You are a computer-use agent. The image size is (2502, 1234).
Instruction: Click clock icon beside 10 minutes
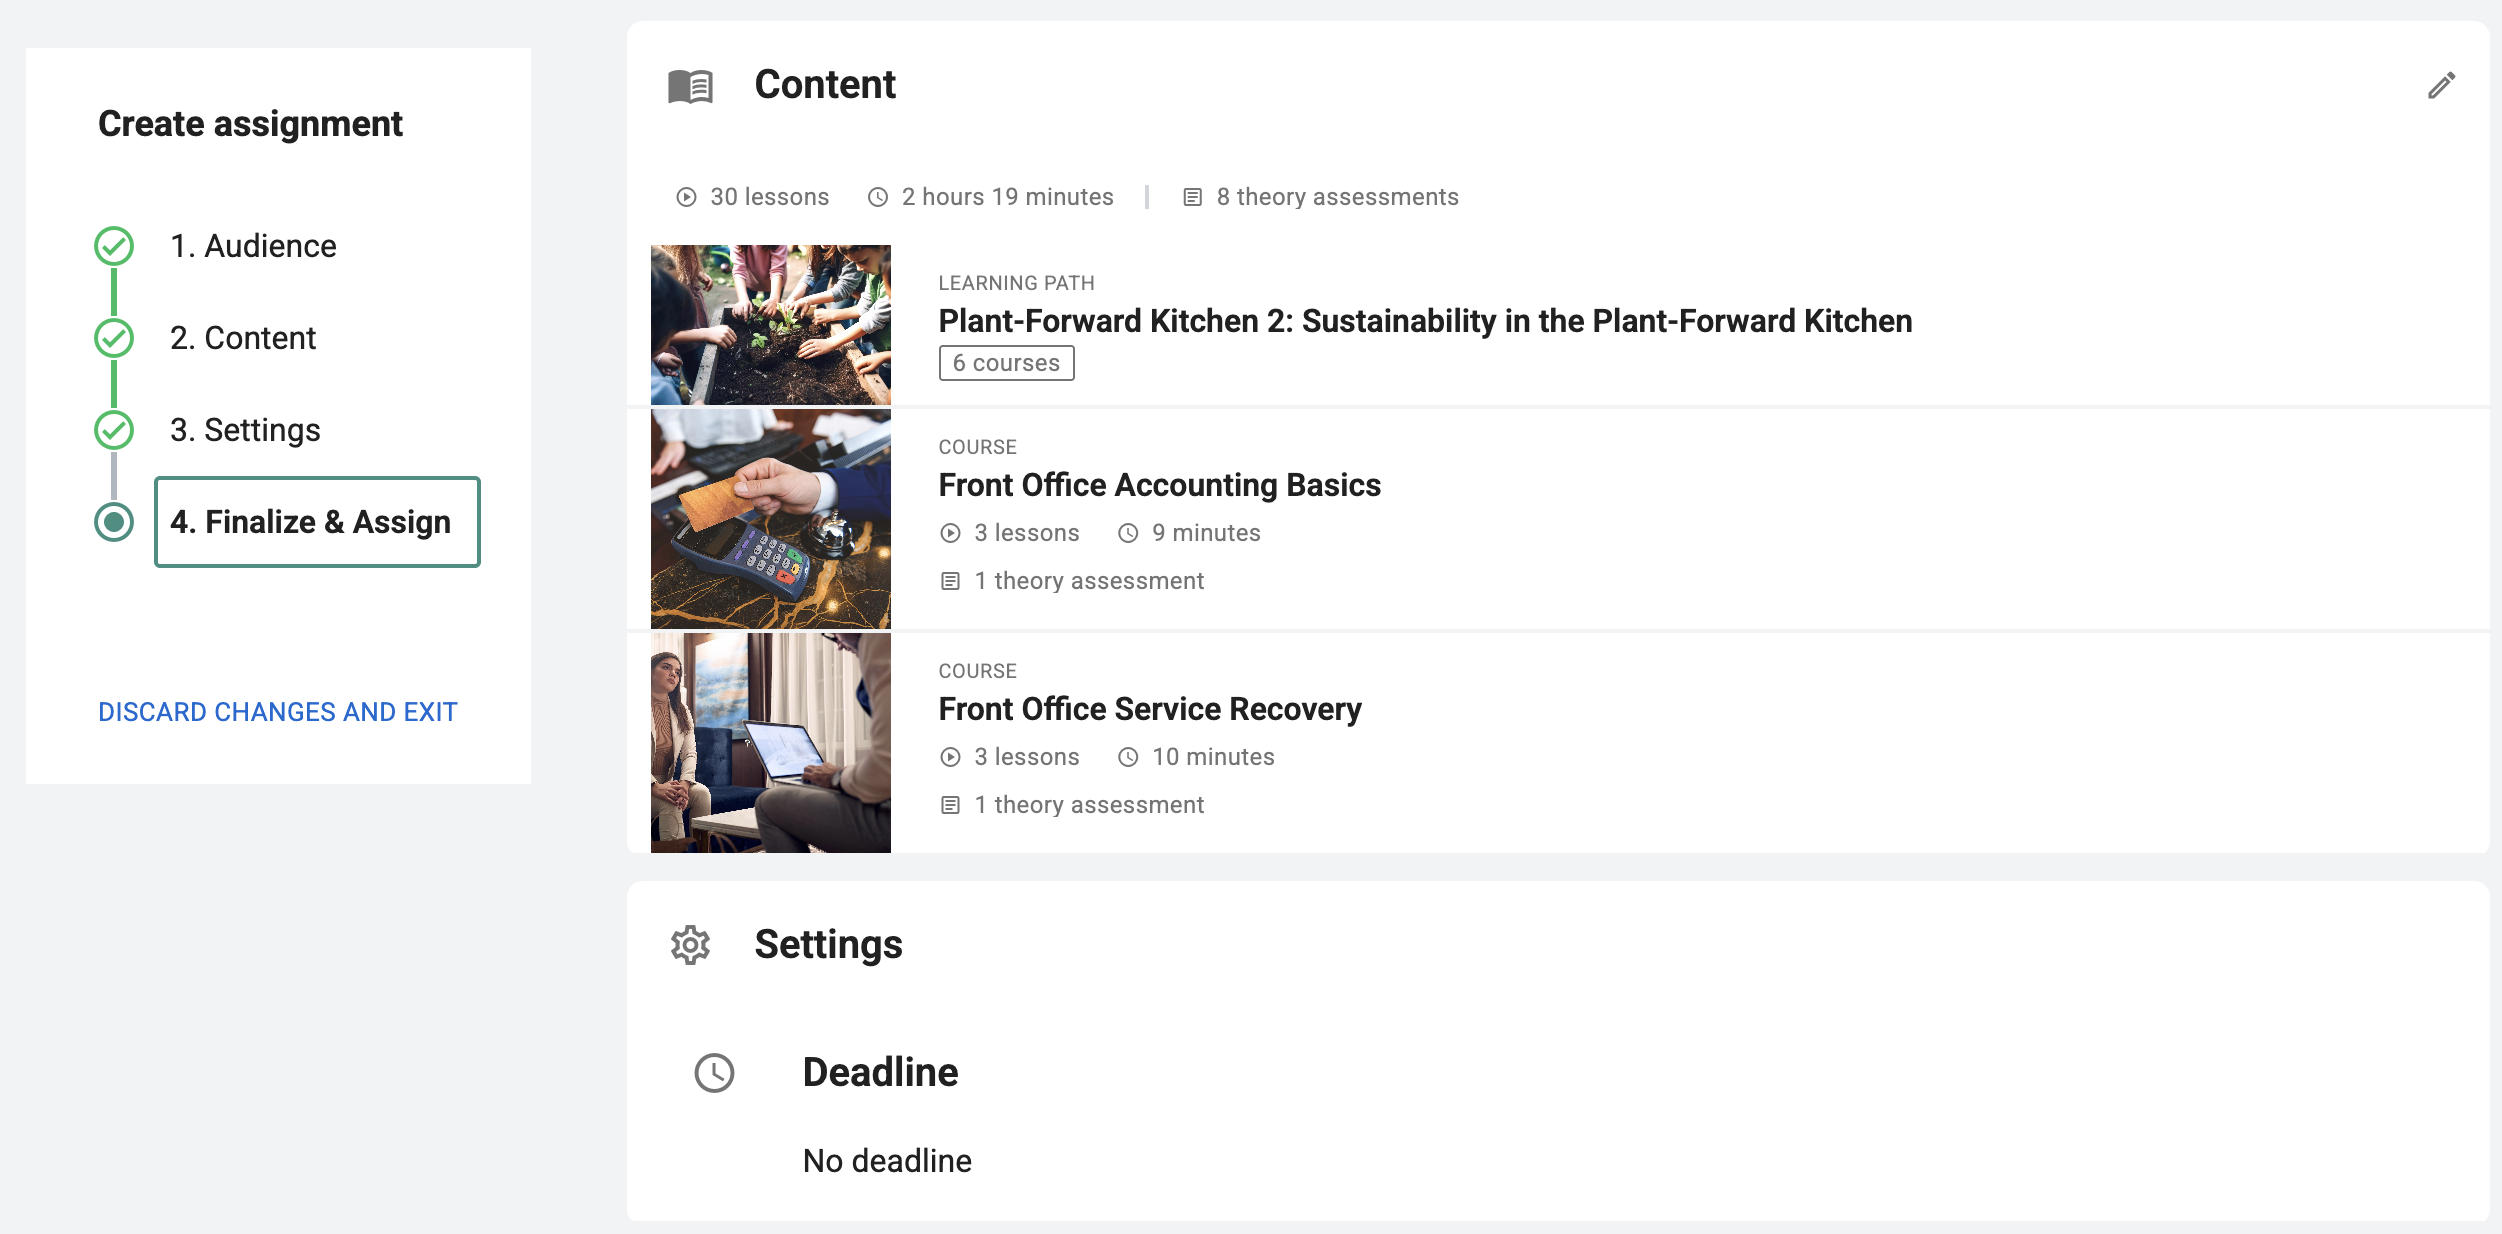pos(1128,757)
